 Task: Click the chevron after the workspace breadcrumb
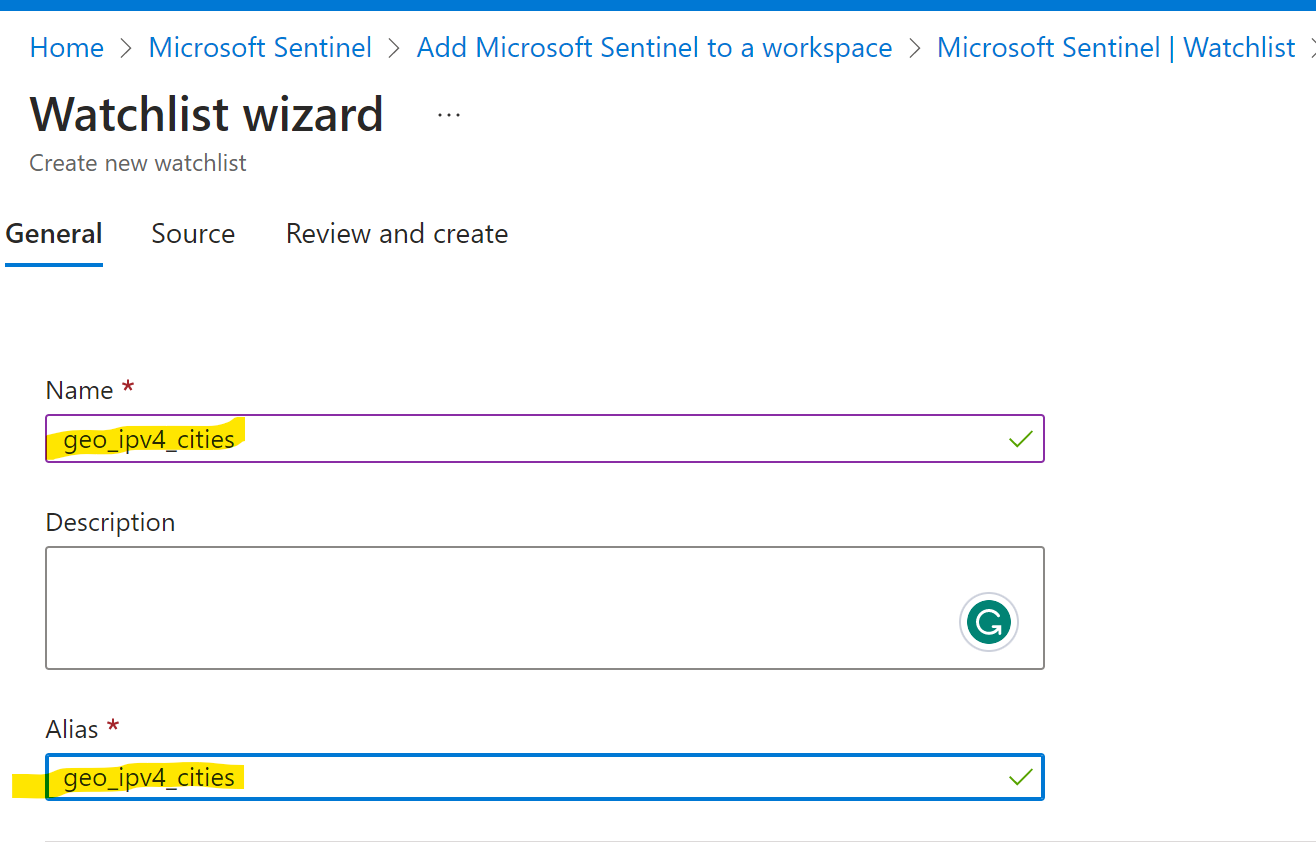tap(914, 47)
